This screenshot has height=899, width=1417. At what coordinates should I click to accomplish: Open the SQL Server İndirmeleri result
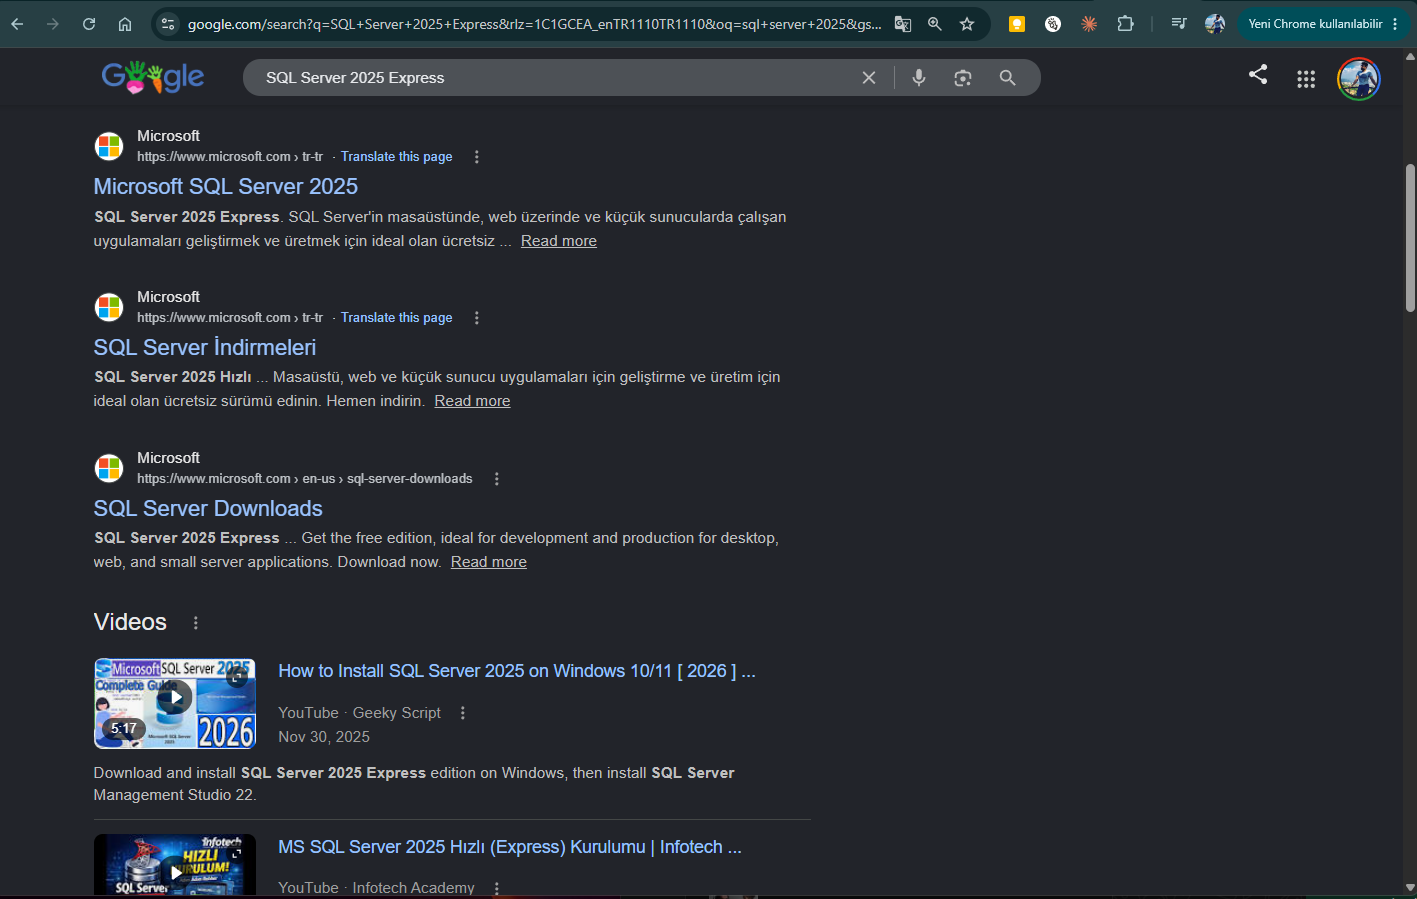click(205, 348)
